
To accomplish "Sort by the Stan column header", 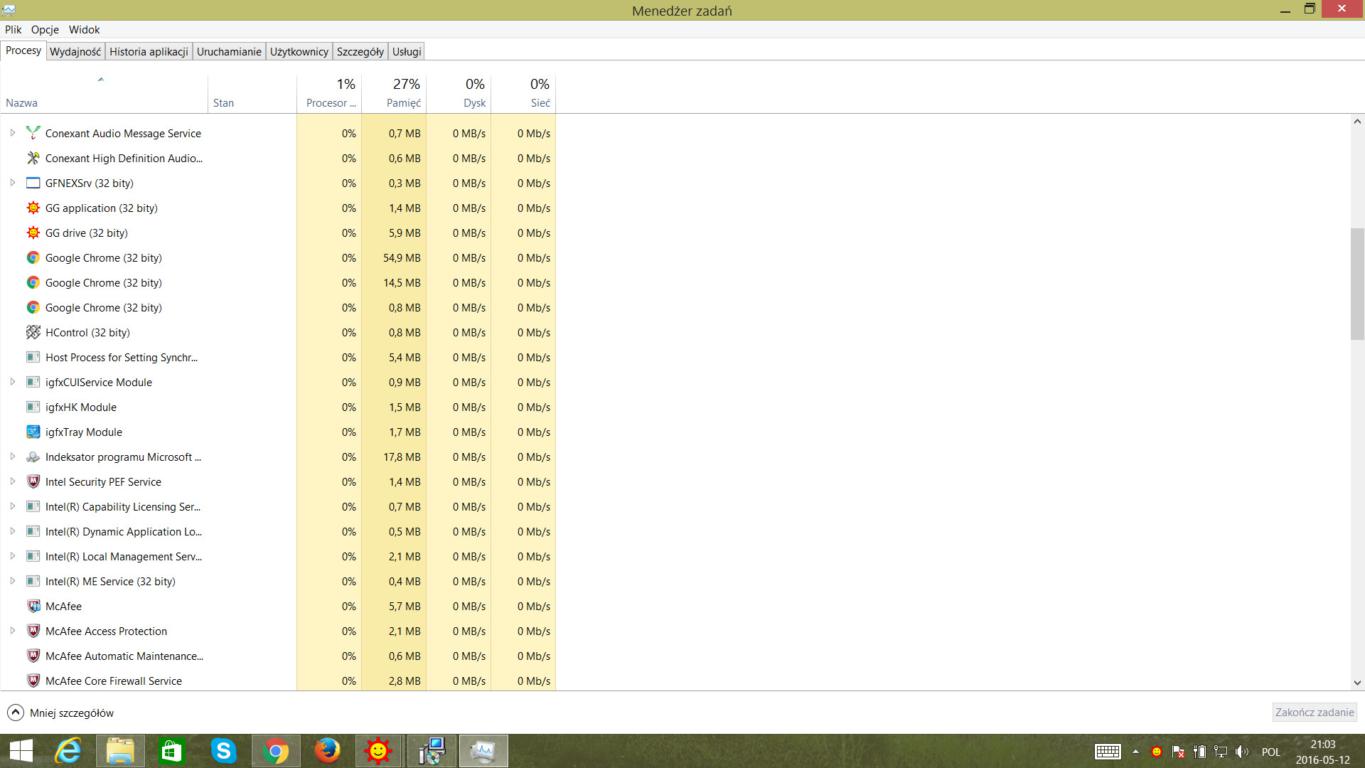I will pos(252,92).
